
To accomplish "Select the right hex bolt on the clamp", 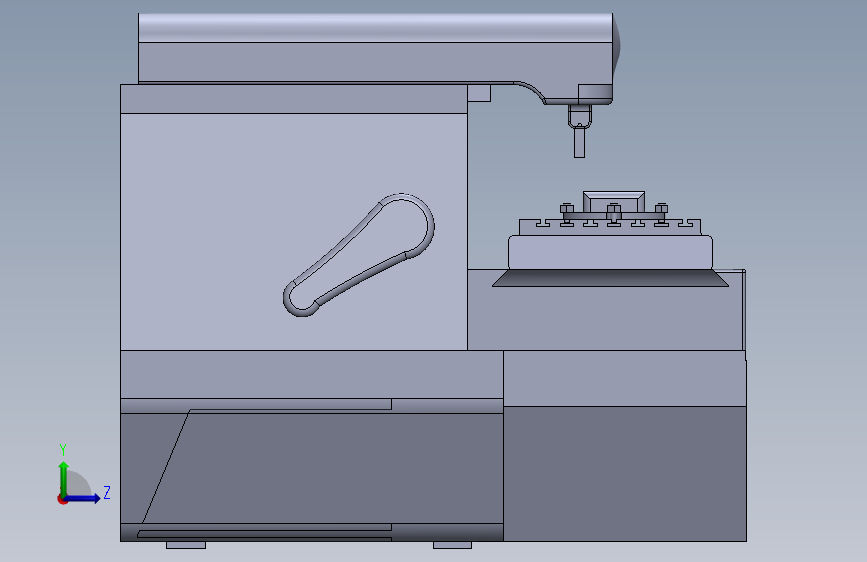I will pos(661,210).
